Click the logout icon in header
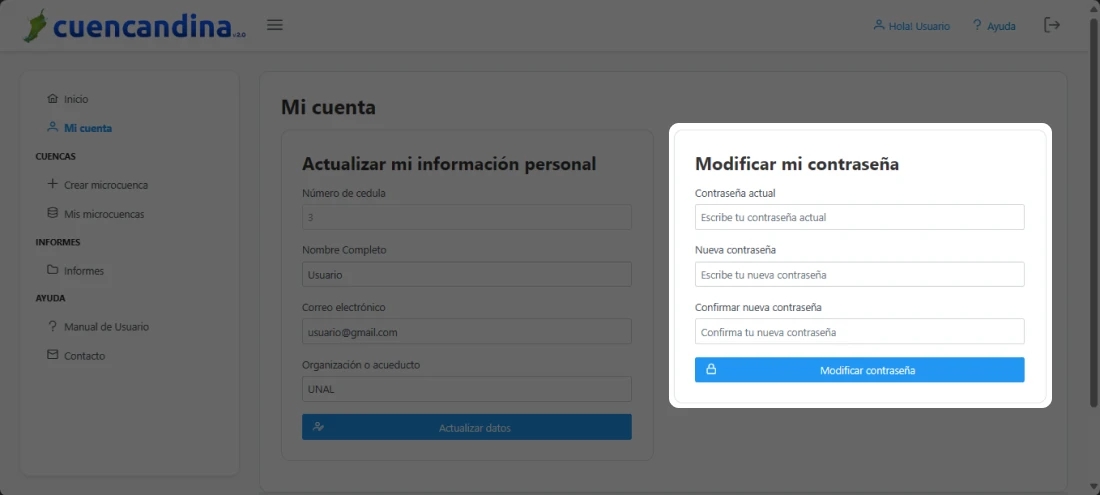This screenshot has width=1100, height=495. 1052,25
